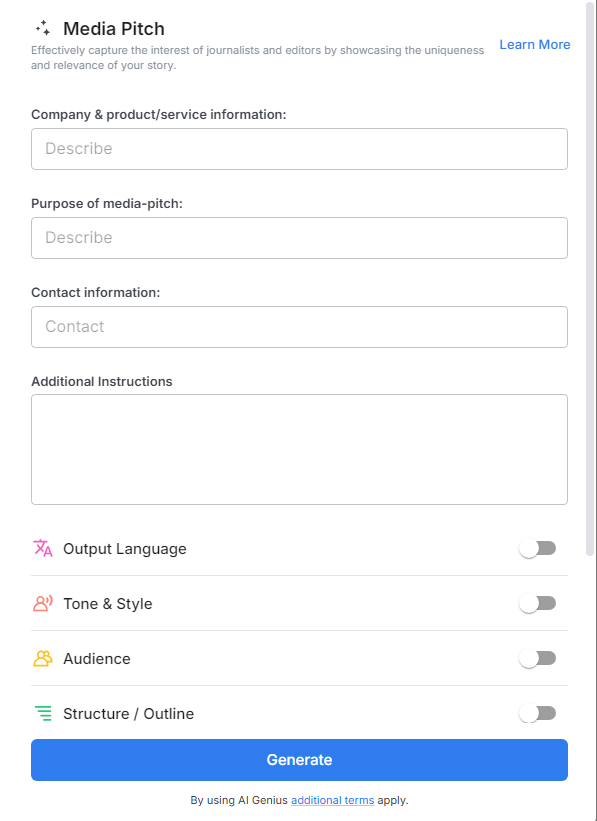The height and width of the screenshot is (821, 597).
Task: Open the additional terms link
Action: point(332,800)
